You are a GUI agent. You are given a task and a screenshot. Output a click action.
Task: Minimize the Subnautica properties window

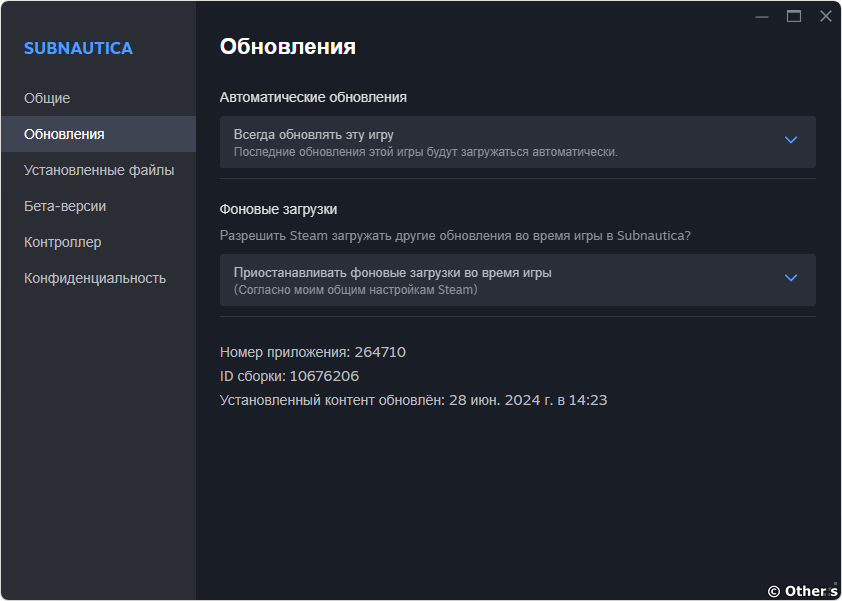pyautogui.click(x=762, y=17)
